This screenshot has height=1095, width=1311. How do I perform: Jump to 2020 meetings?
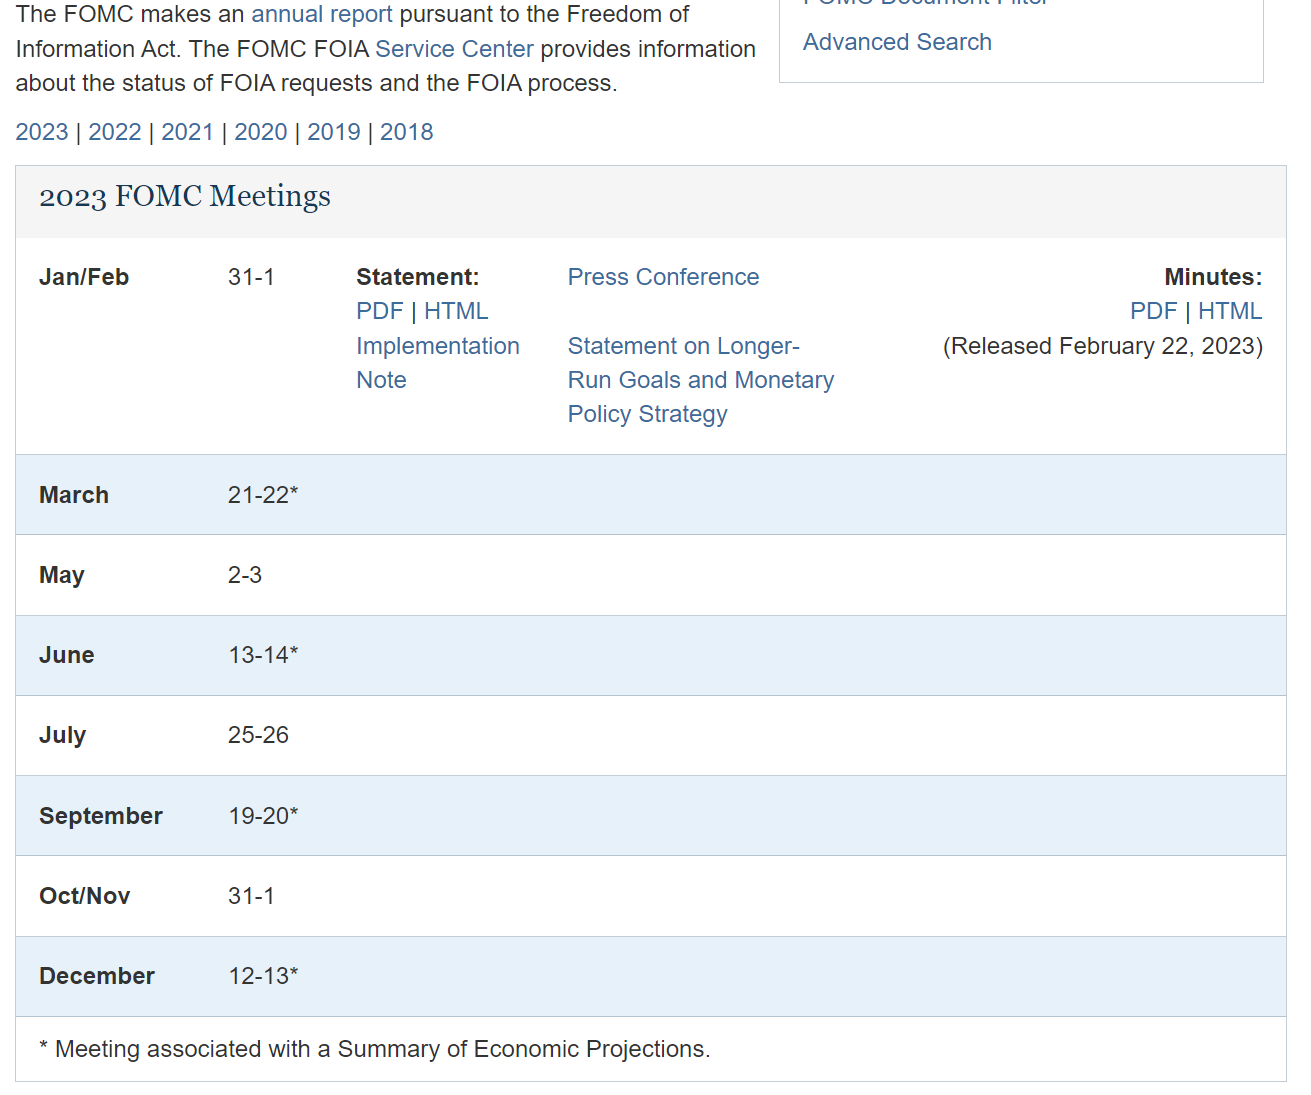point(261,132)
